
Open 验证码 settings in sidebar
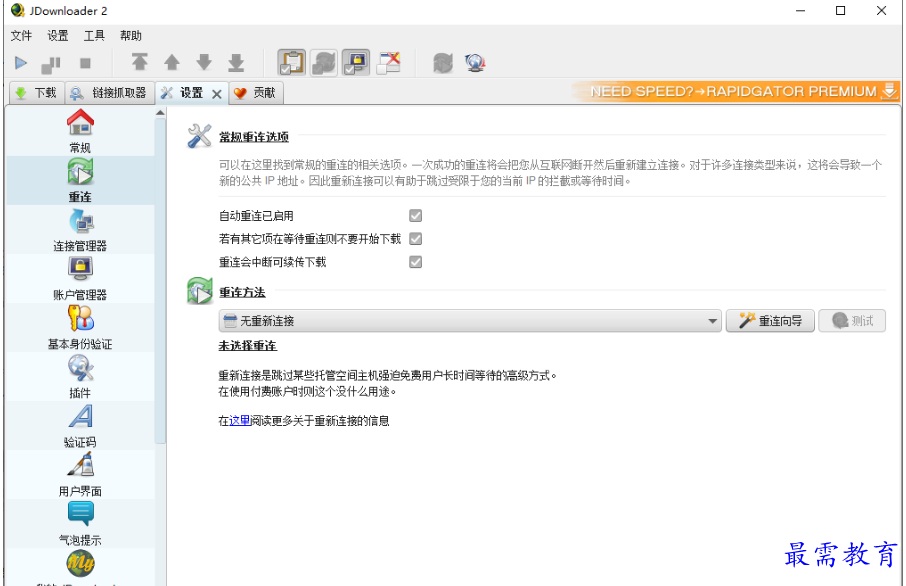pyautogui.click(x=80, y=426)
